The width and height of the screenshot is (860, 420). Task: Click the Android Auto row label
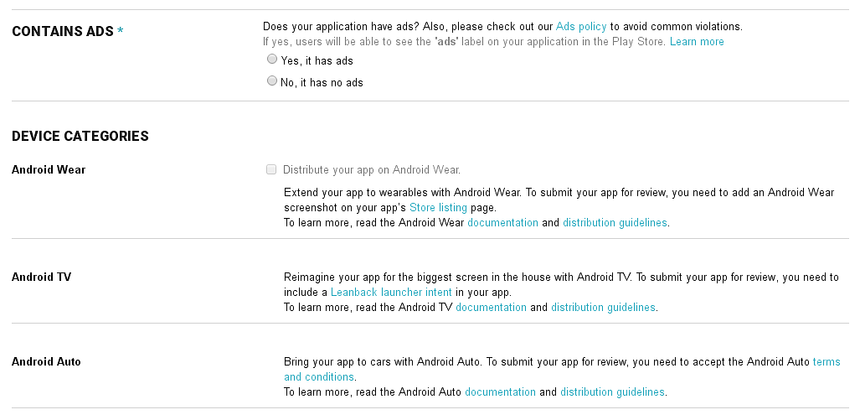coord(46,362)
